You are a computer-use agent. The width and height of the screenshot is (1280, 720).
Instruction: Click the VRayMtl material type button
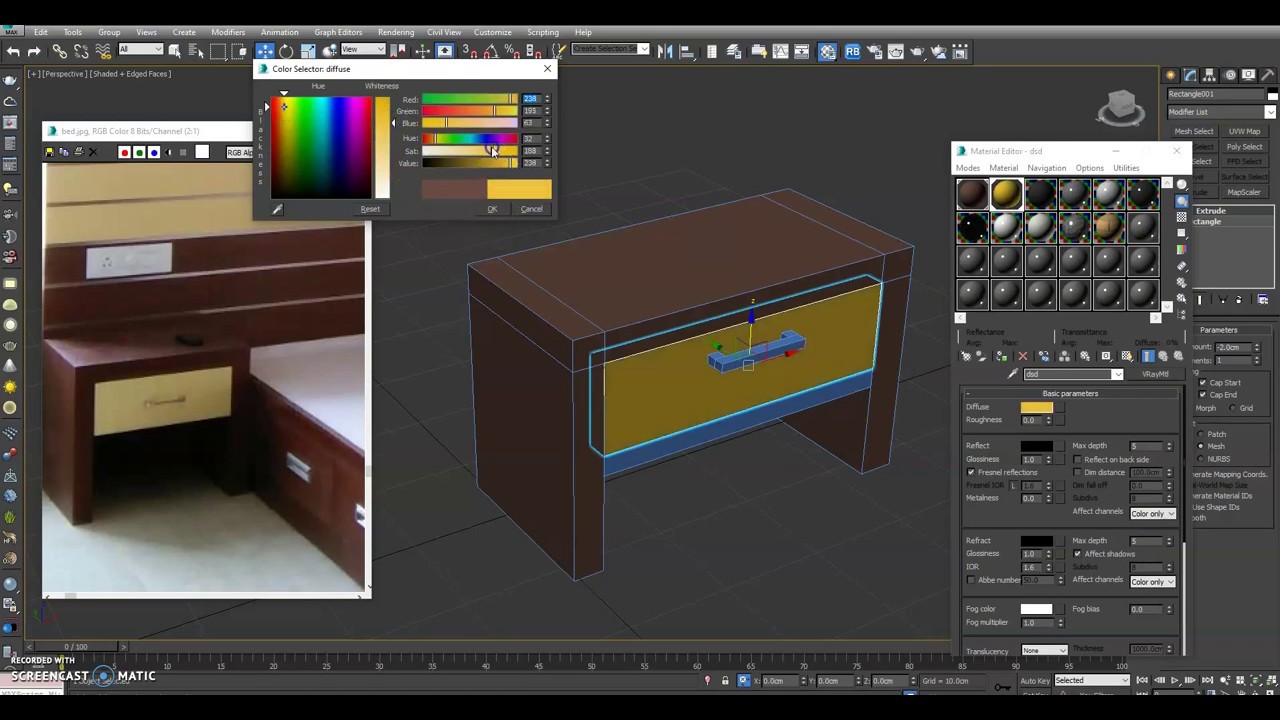(1156, 374)
